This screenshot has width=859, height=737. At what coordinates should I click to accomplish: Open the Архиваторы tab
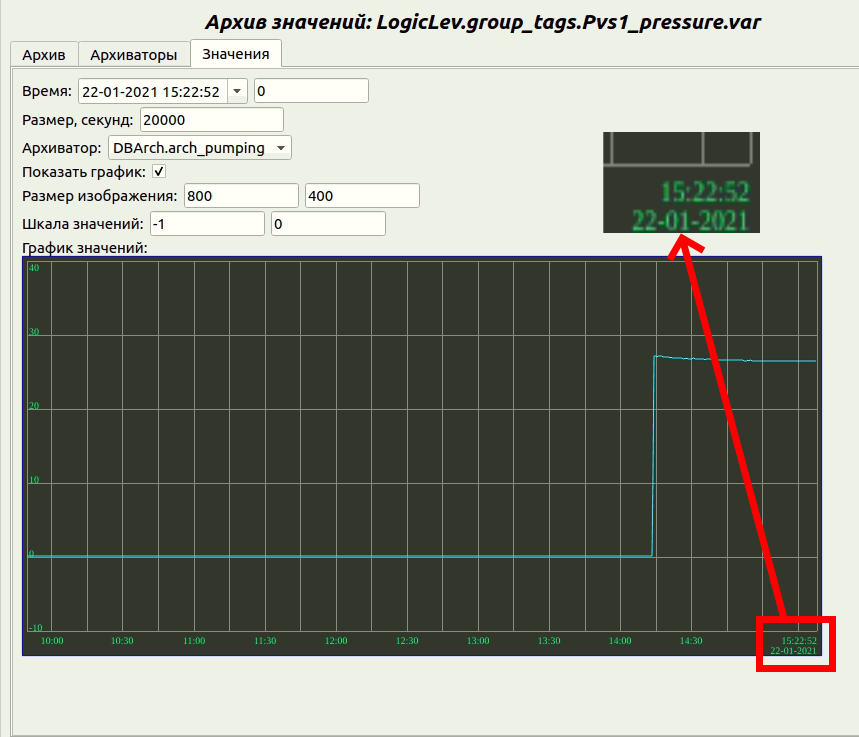pos(133,54)
